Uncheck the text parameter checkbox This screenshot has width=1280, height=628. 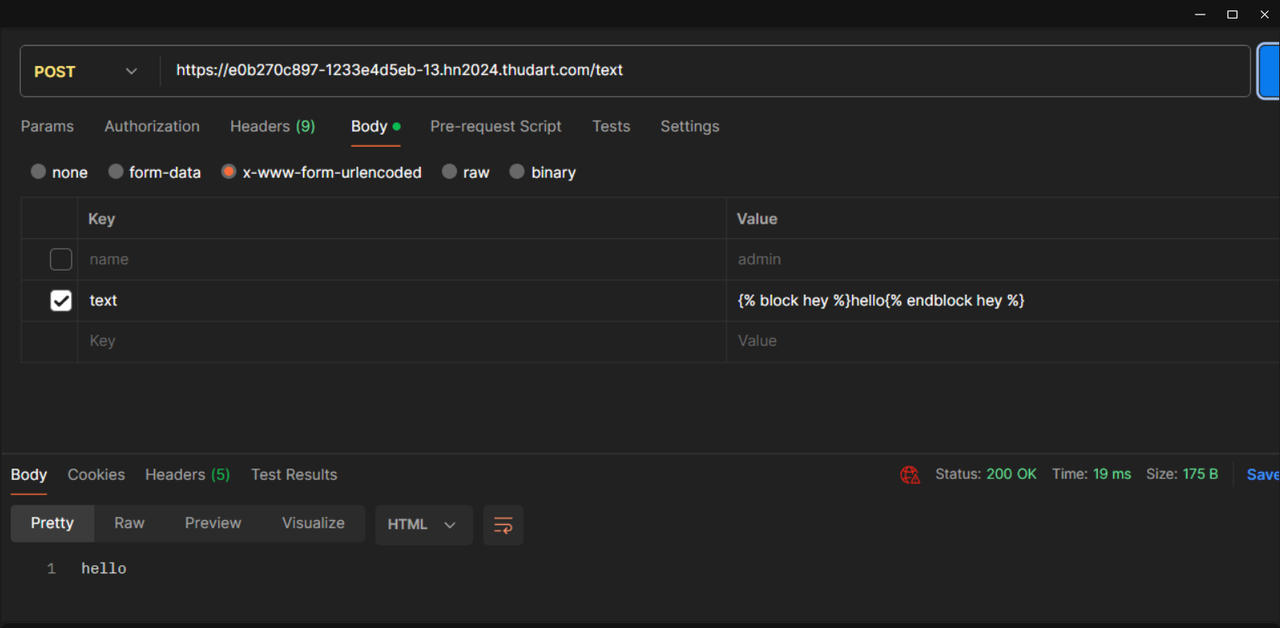[x=61, y=300]
